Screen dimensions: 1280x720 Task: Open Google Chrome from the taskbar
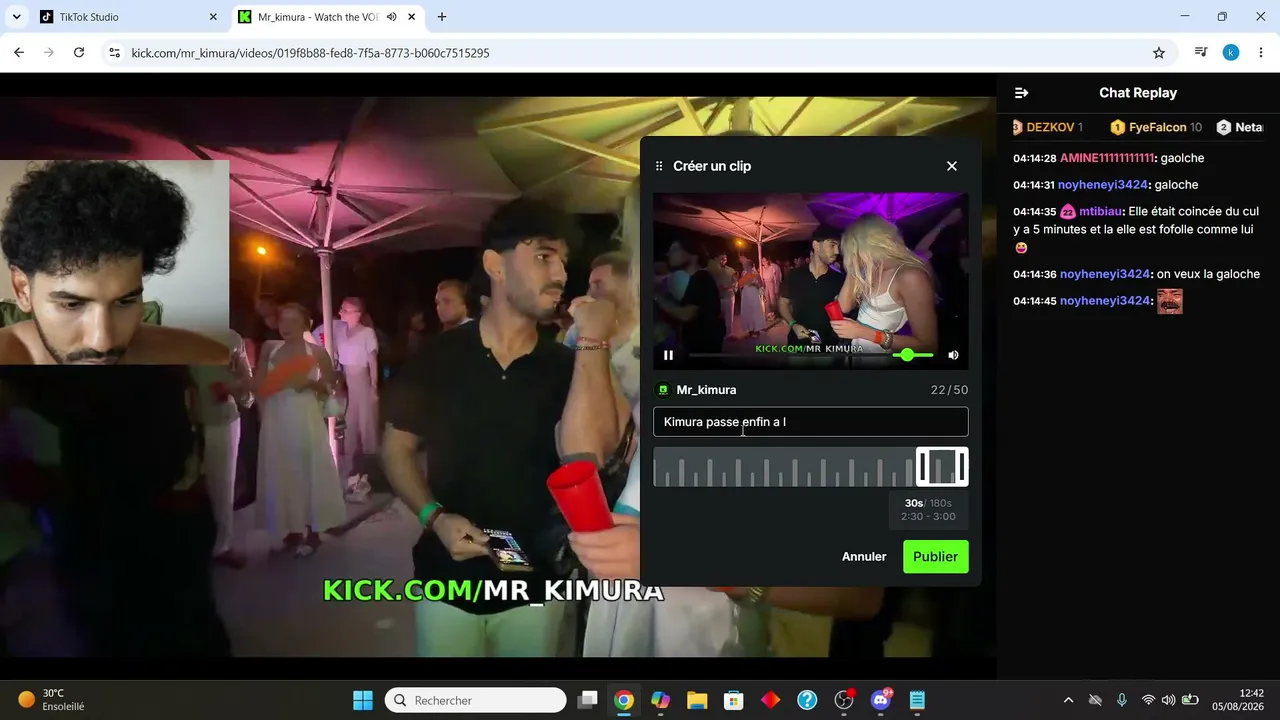(x=624, y=700)
